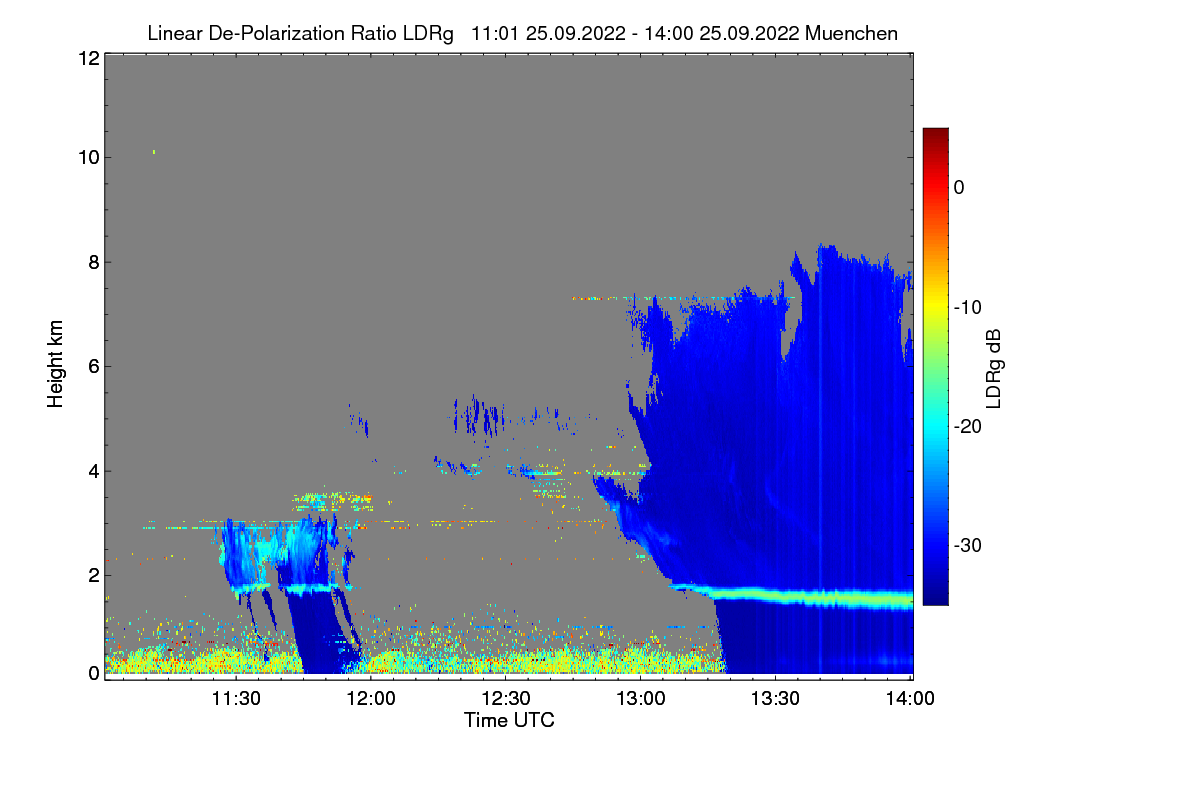Click the height axis label 10
The width and height of the screenshot is (1200, 800).
87,157
